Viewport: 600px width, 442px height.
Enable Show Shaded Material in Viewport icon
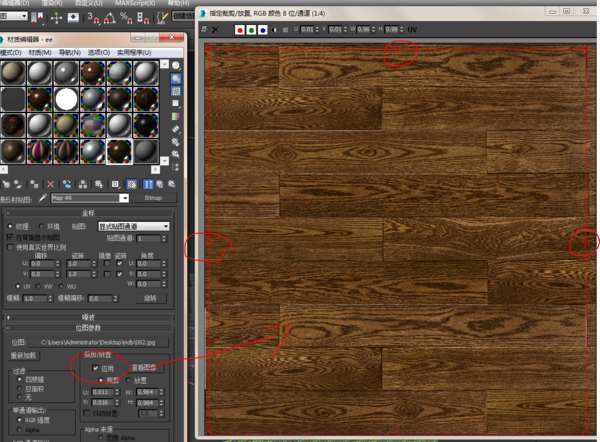pyautogui.click(x=132, y=184)
